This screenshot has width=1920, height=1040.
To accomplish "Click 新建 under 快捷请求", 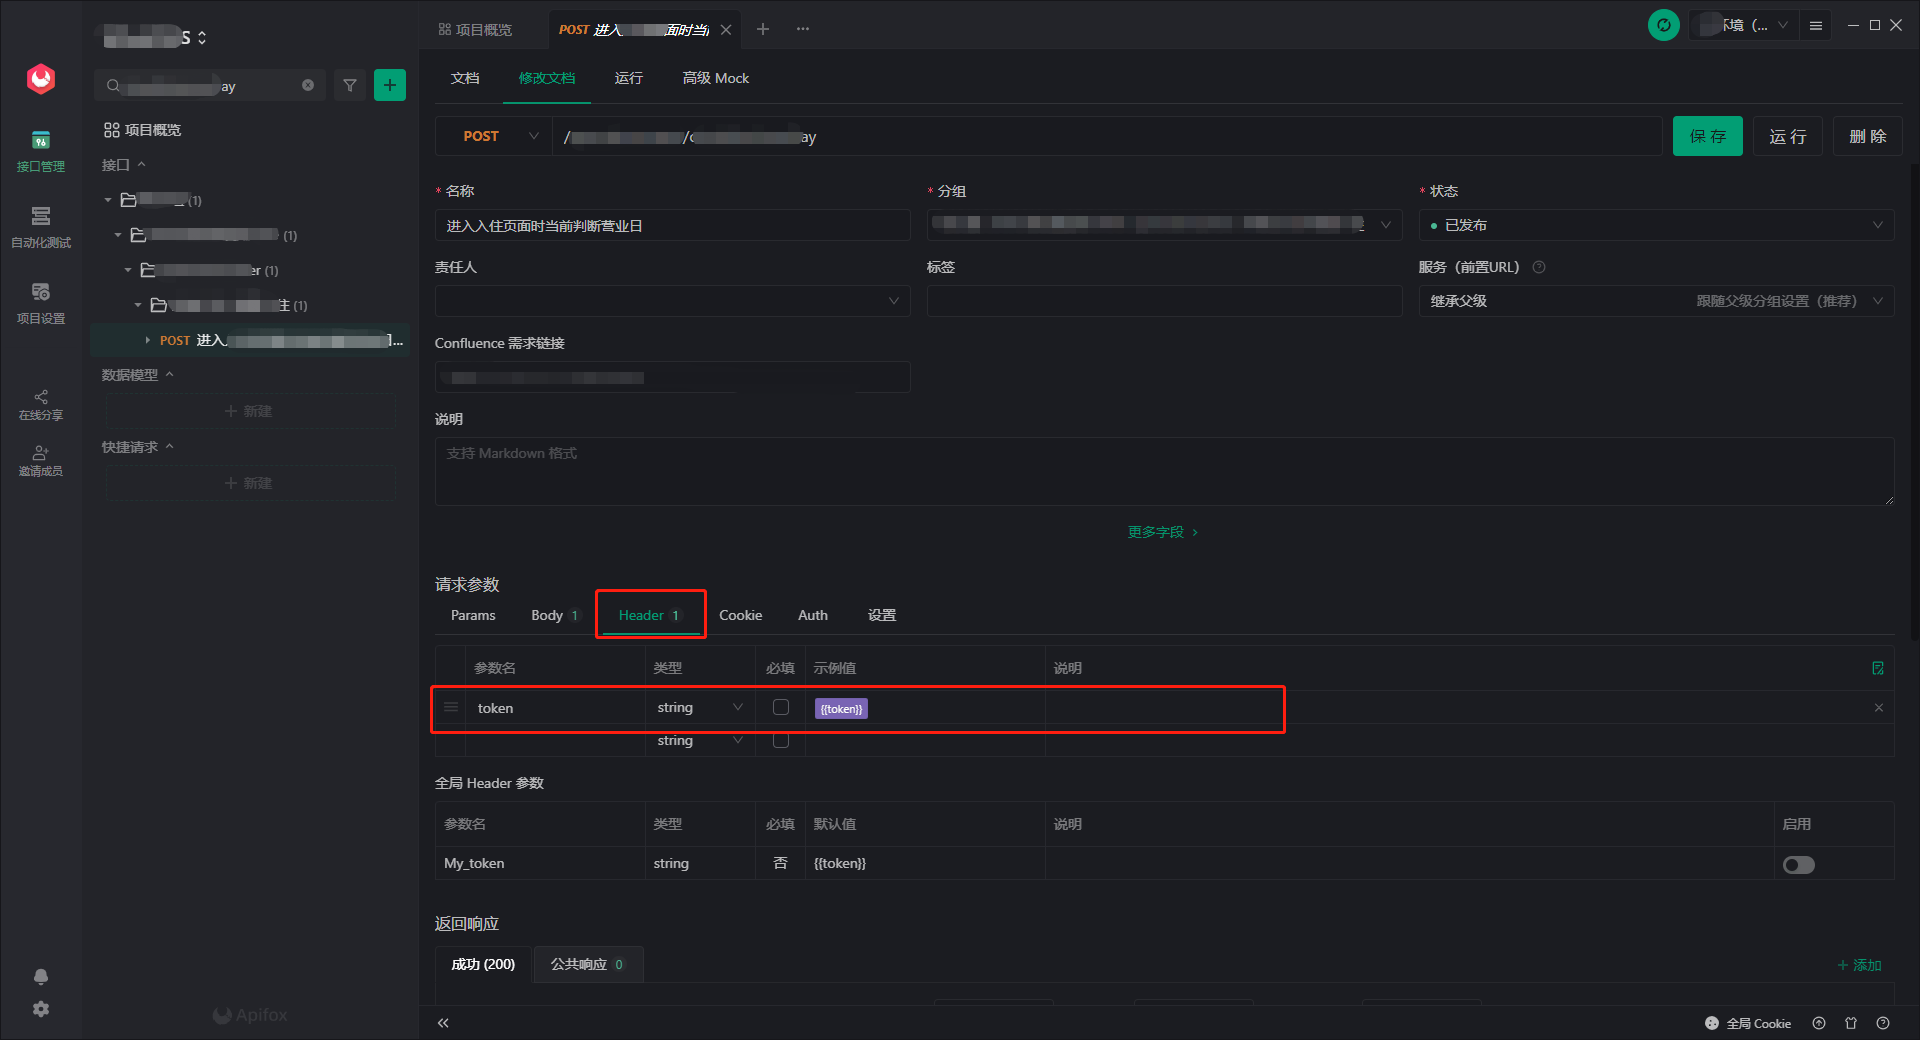I will pyautogui.click(x=250, y=483).
